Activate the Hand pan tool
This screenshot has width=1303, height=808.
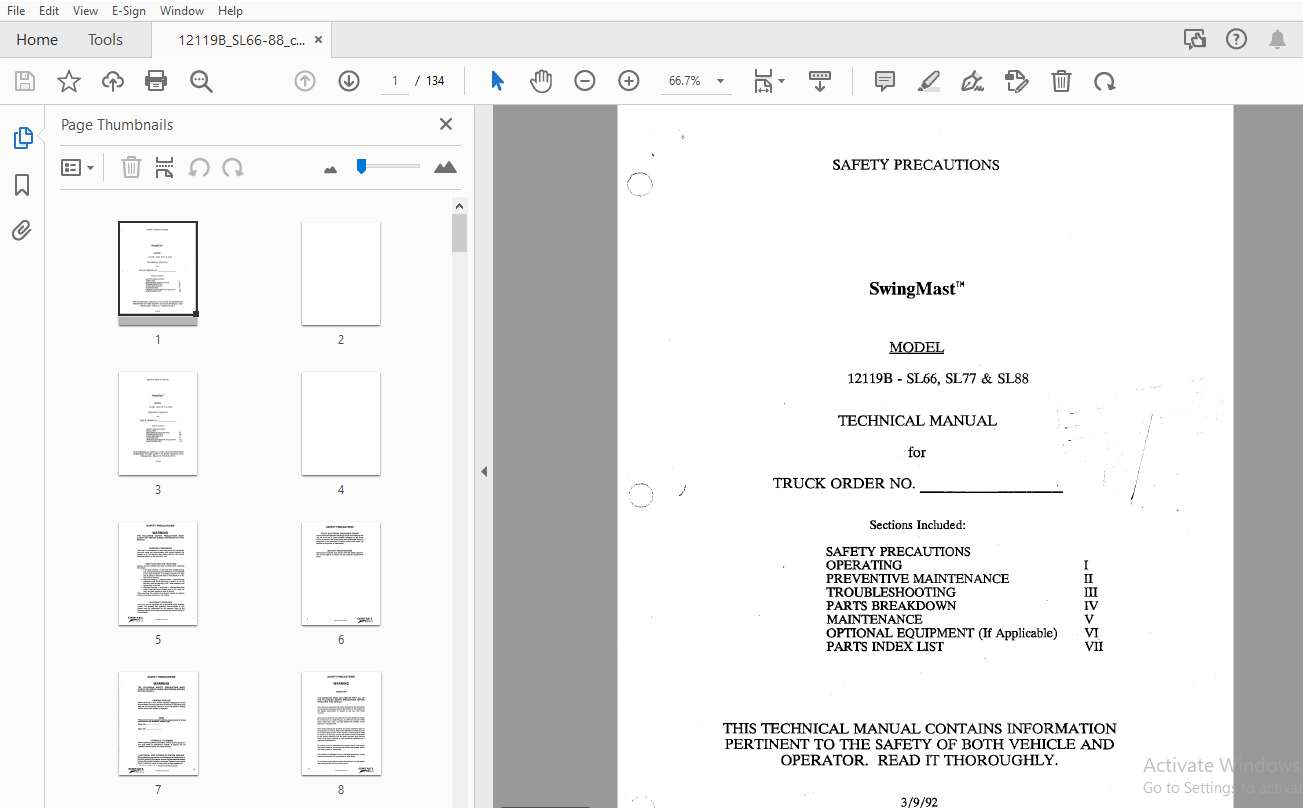[x=541, y=81]
